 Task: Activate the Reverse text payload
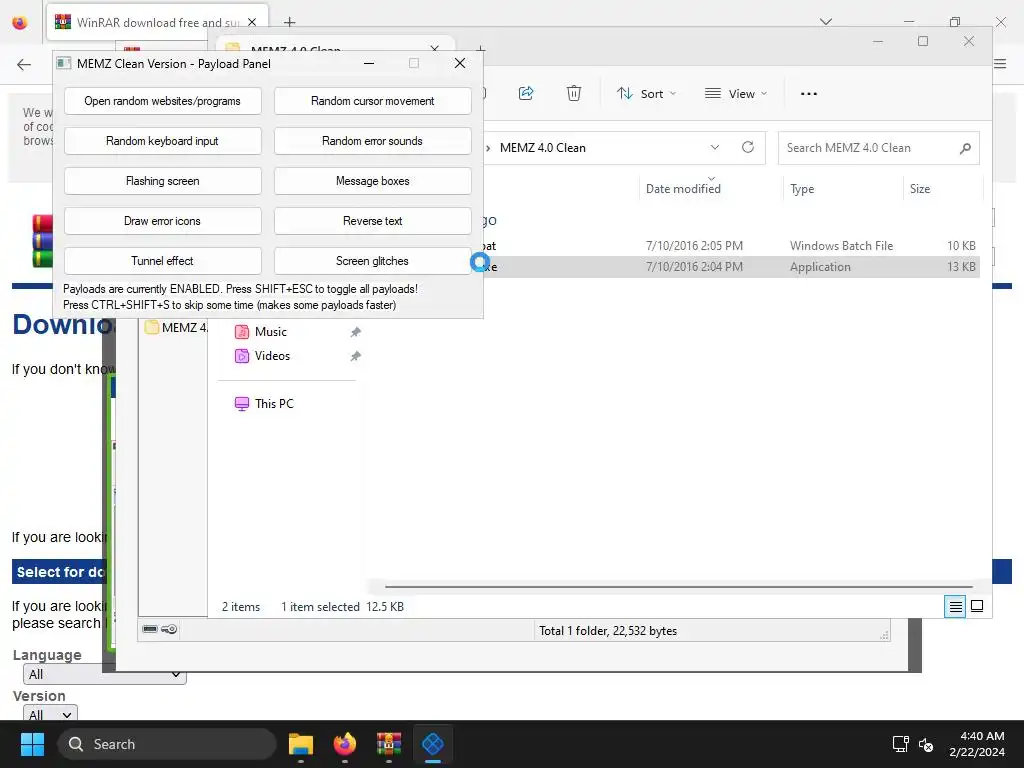pyautogui.click(x=372, y=221)
